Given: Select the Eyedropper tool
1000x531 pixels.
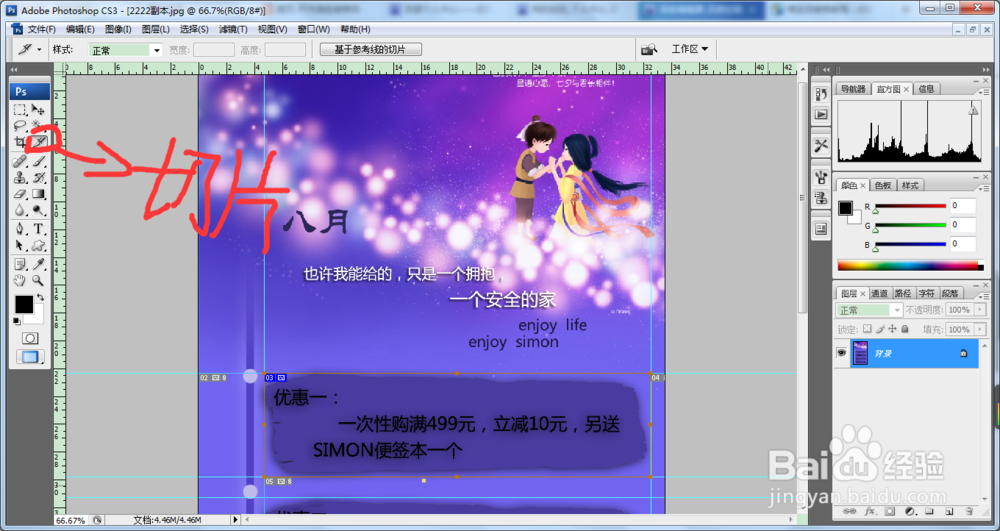Looking at the screenshot, I should tap(39, 264).
